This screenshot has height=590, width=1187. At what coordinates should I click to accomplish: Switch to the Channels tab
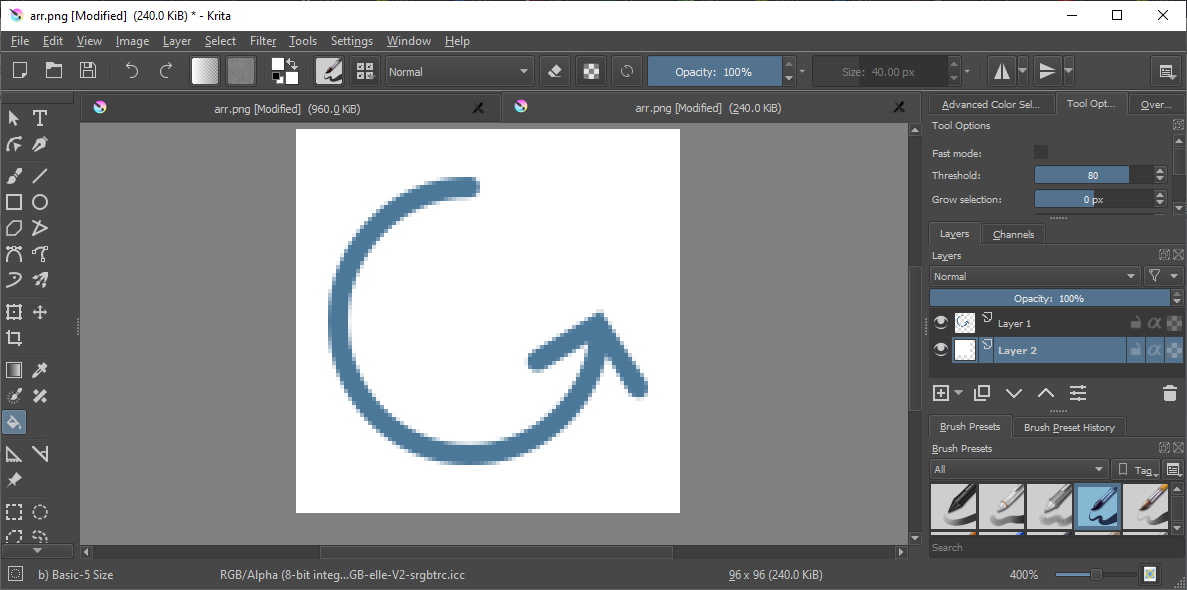(x=1013, y=234)
